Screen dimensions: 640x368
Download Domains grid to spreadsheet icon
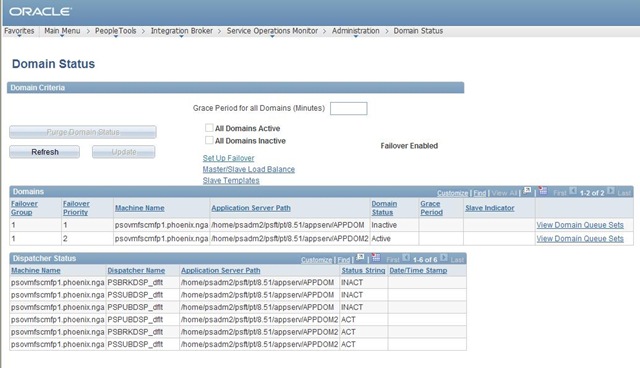pos(542,191)
